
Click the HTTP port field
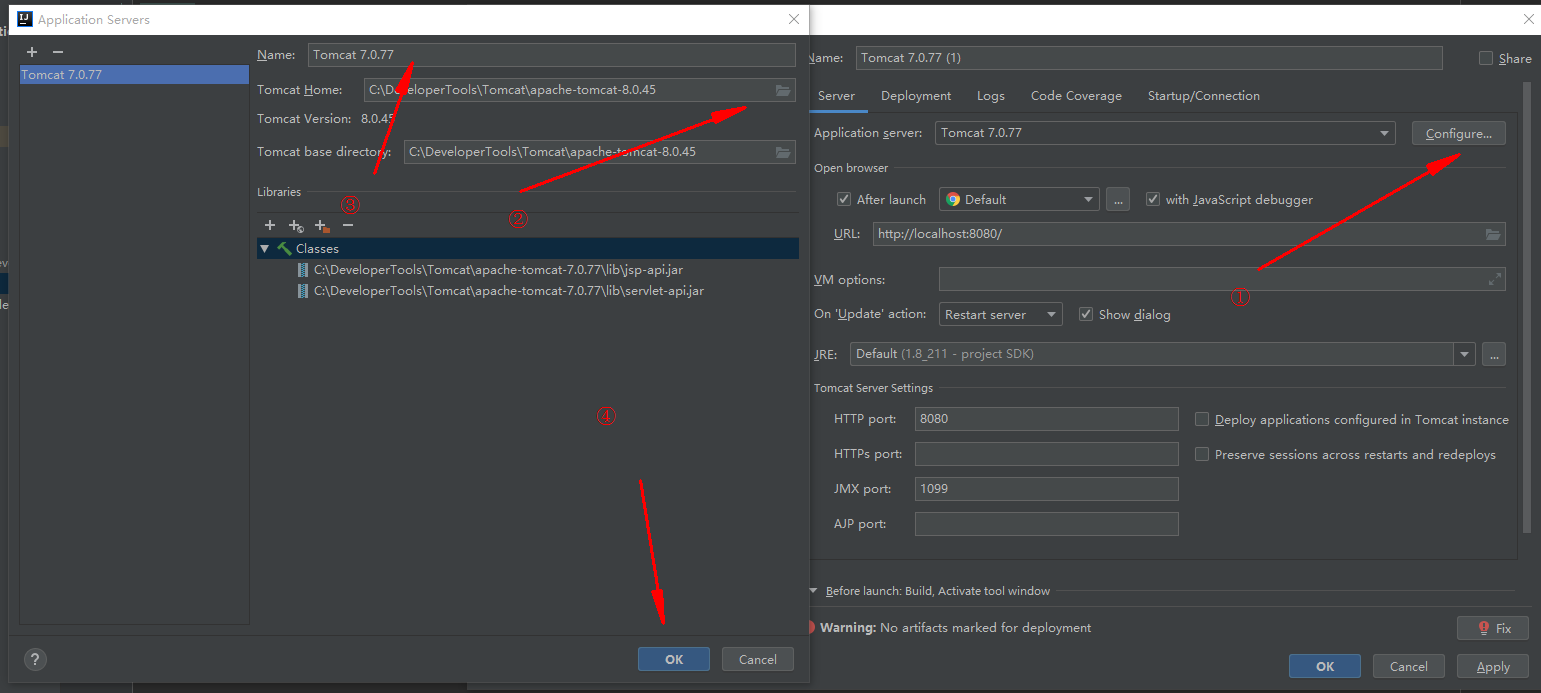coord(1047,419)
